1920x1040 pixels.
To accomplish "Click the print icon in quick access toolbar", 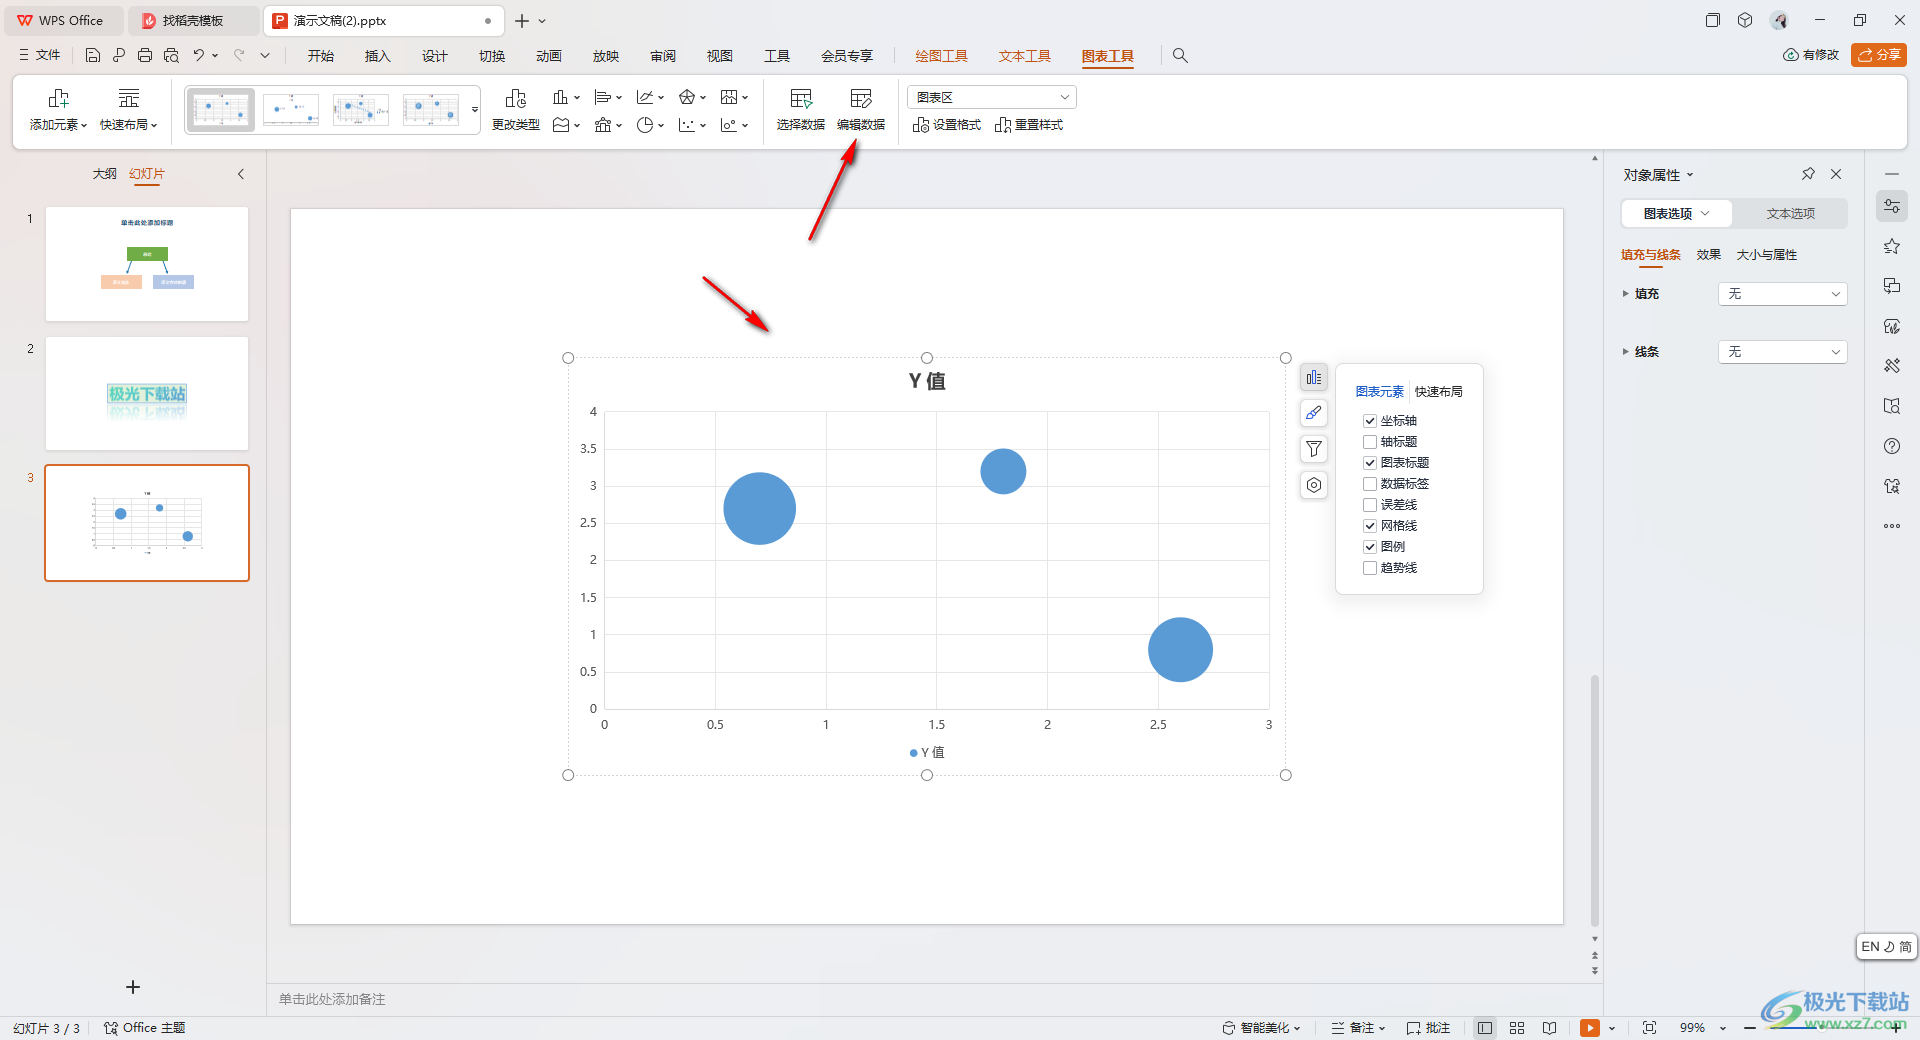I will click(145, 56).
